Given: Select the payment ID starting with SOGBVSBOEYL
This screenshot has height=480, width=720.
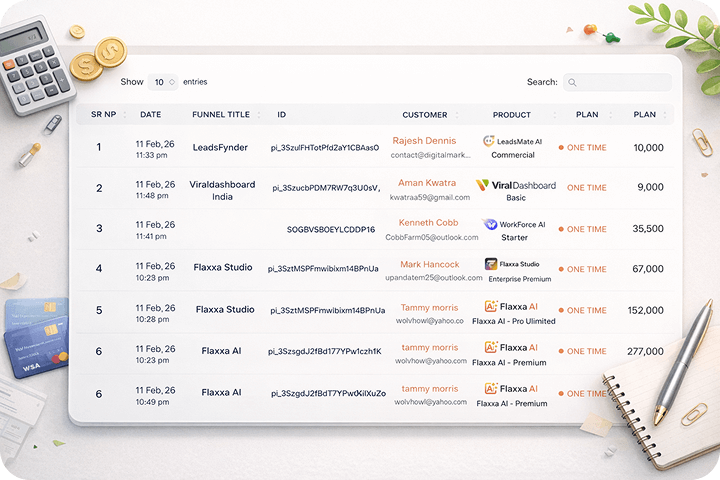Looking at the screenshot, I should tap(331, 229).
